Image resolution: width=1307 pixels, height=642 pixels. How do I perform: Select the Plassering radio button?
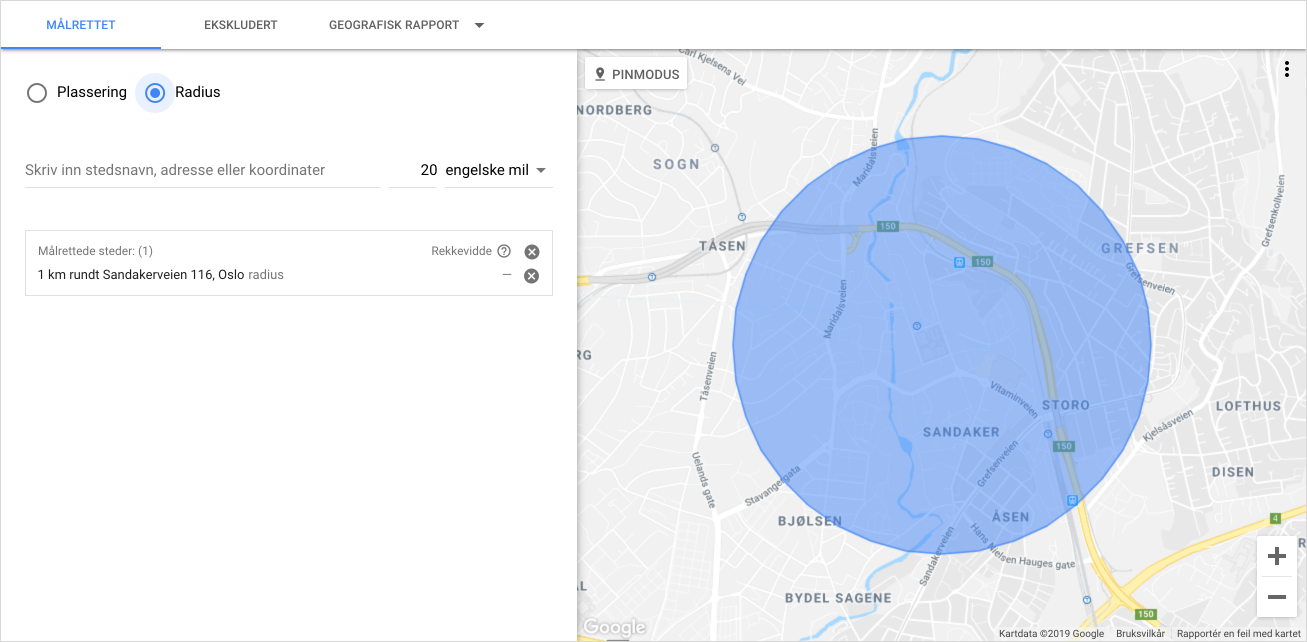[37, 93]
